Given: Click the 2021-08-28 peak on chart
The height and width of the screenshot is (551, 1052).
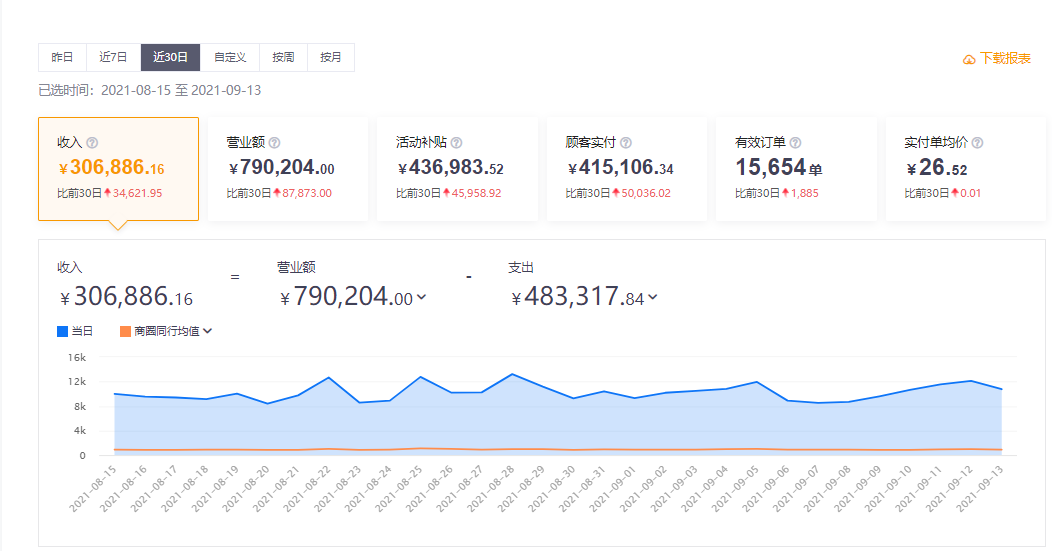Looking at the screenshot, I should pos(512,374).
